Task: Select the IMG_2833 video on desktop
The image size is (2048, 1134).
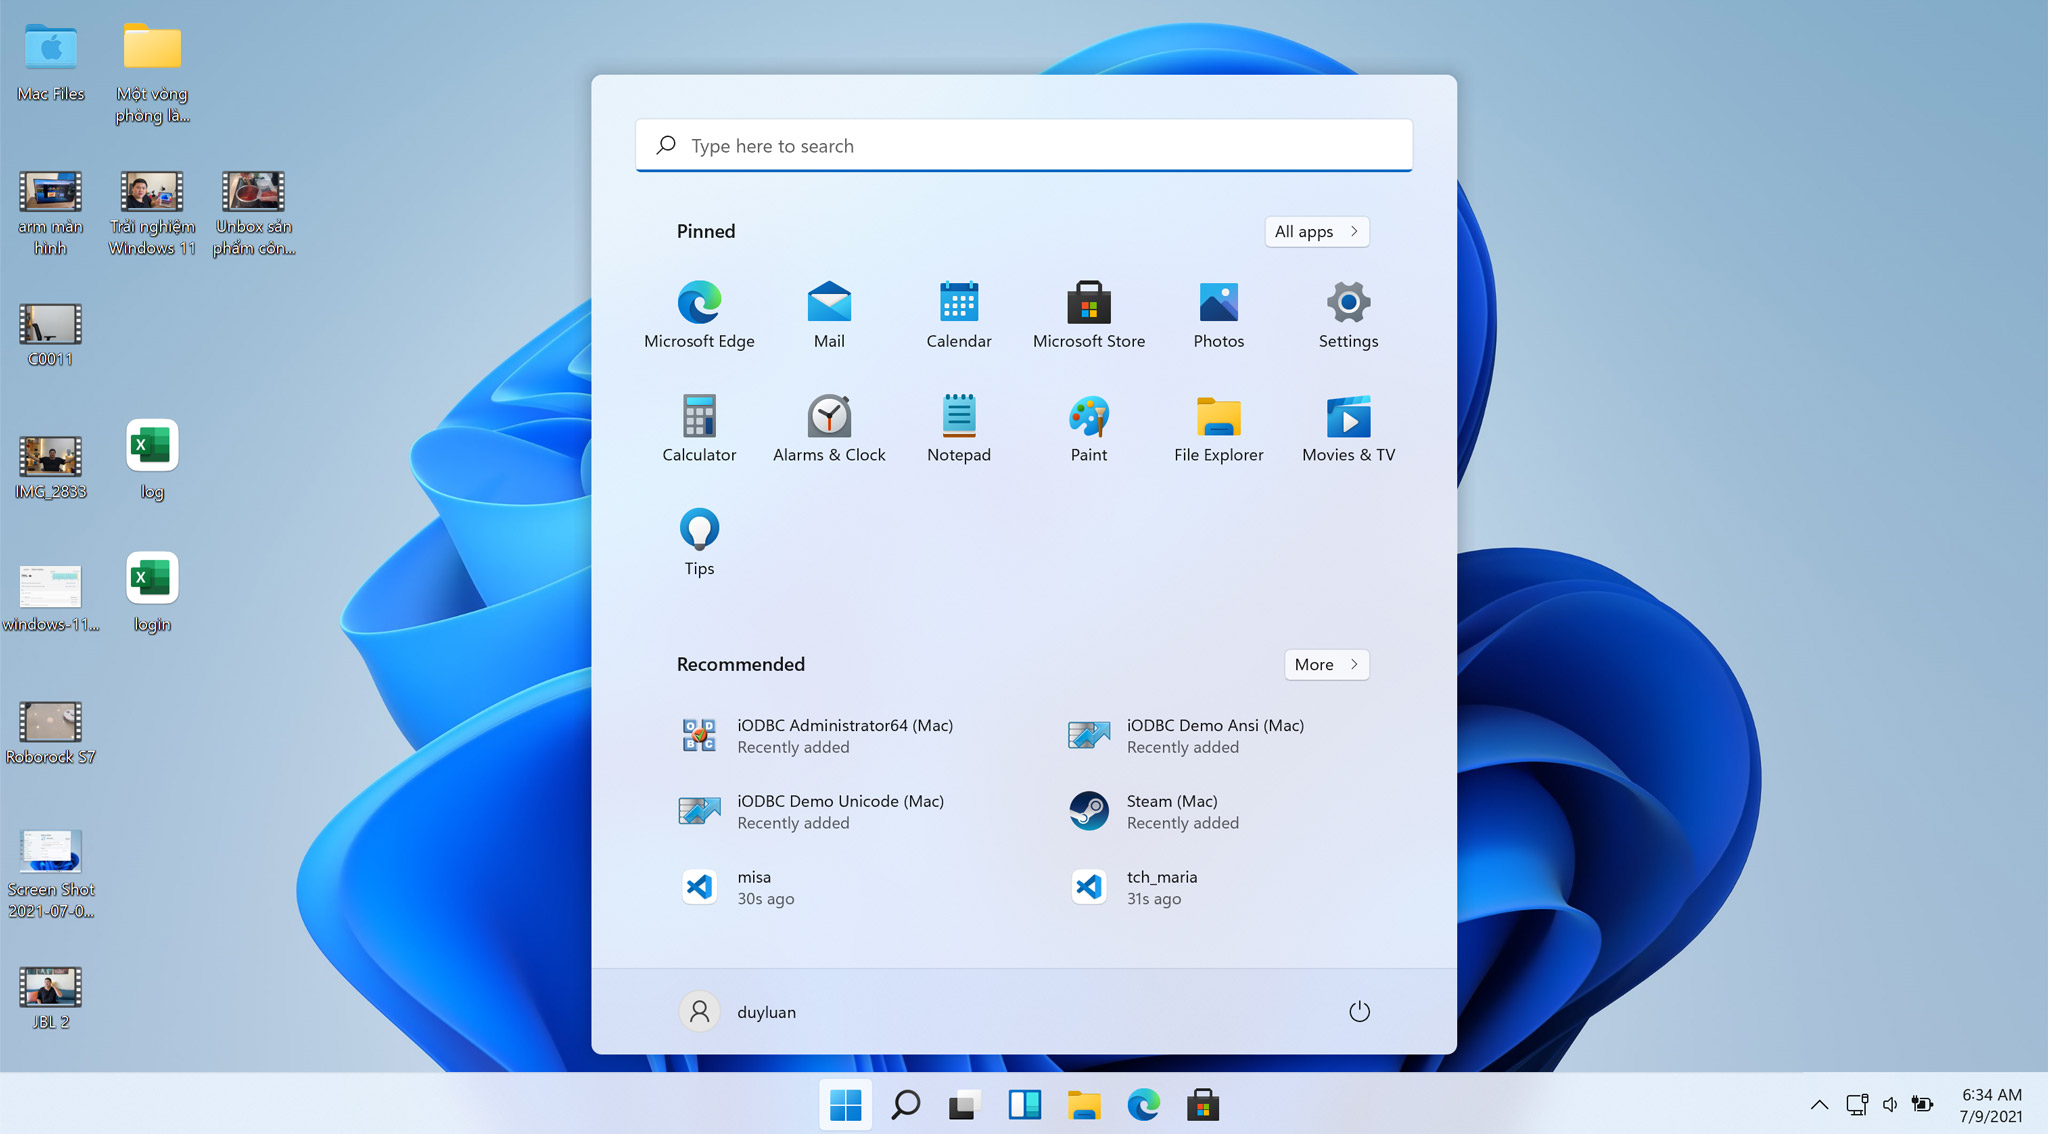Action: pos(51,468)
